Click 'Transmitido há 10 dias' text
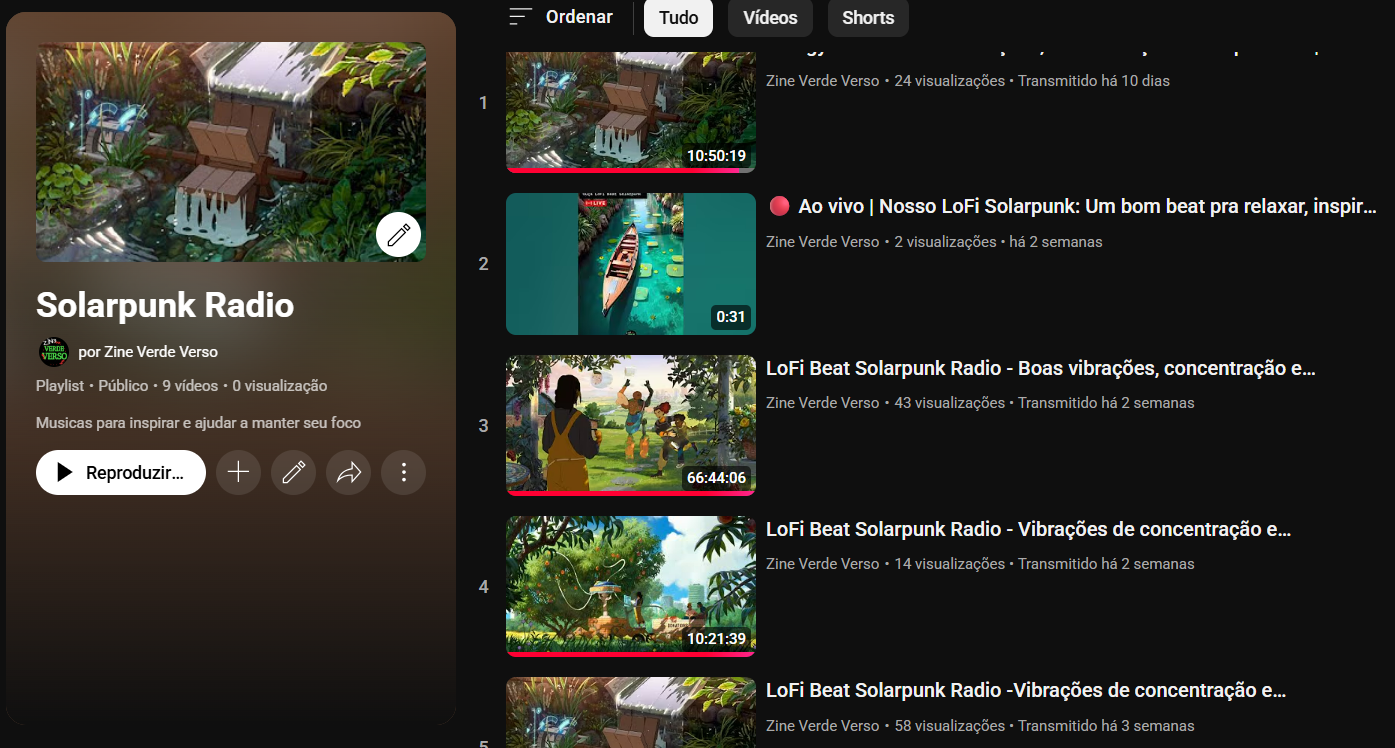 coord(1094,81)
